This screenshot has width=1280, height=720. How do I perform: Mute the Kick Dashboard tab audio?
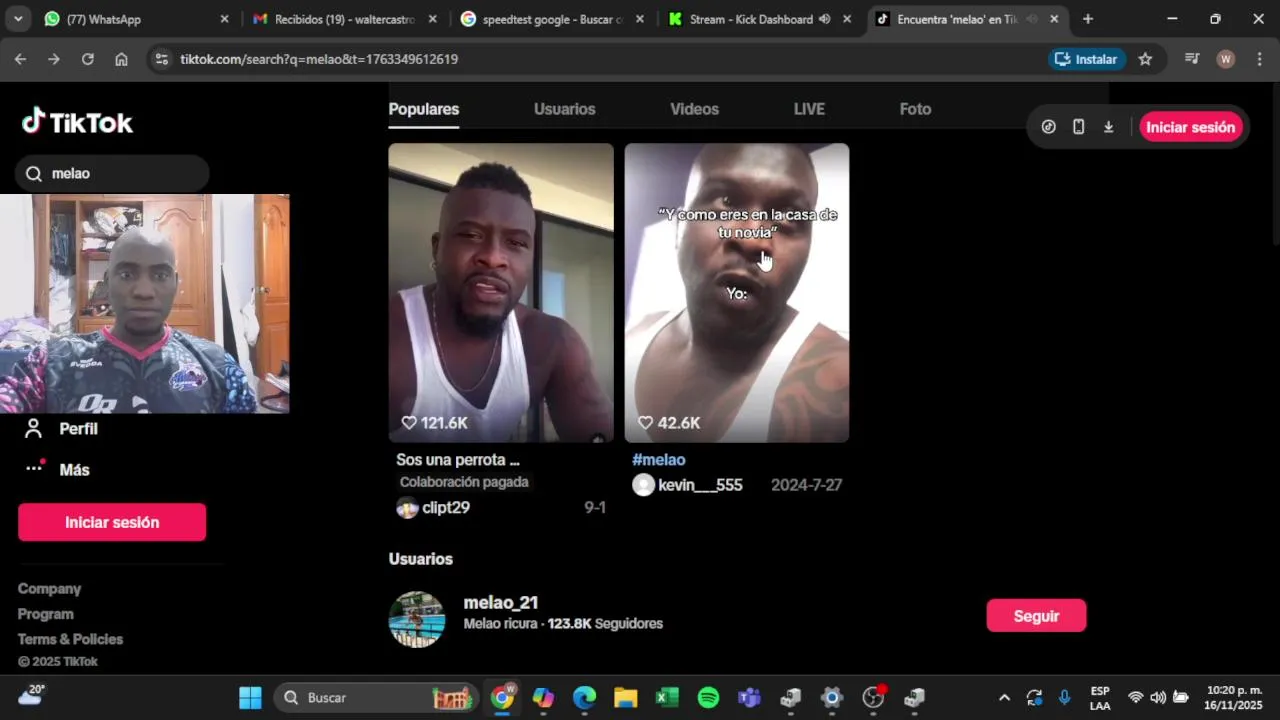pyautogui.click(x=824, y=19)
